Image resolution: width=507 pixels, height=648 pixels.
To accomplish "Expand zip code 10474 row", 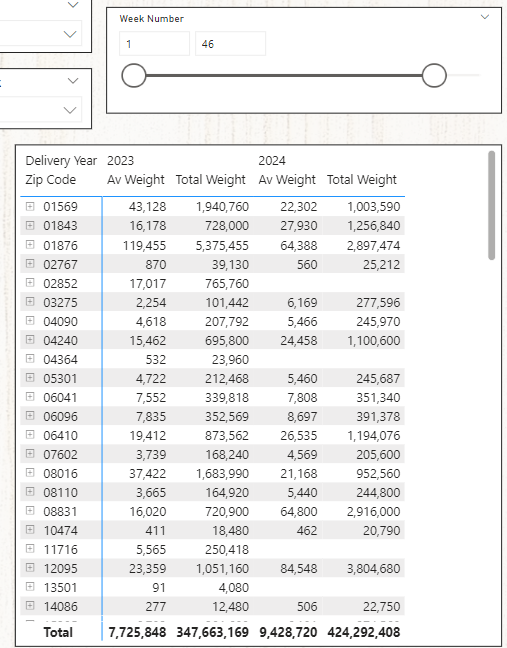I will [x=30, y=529].
